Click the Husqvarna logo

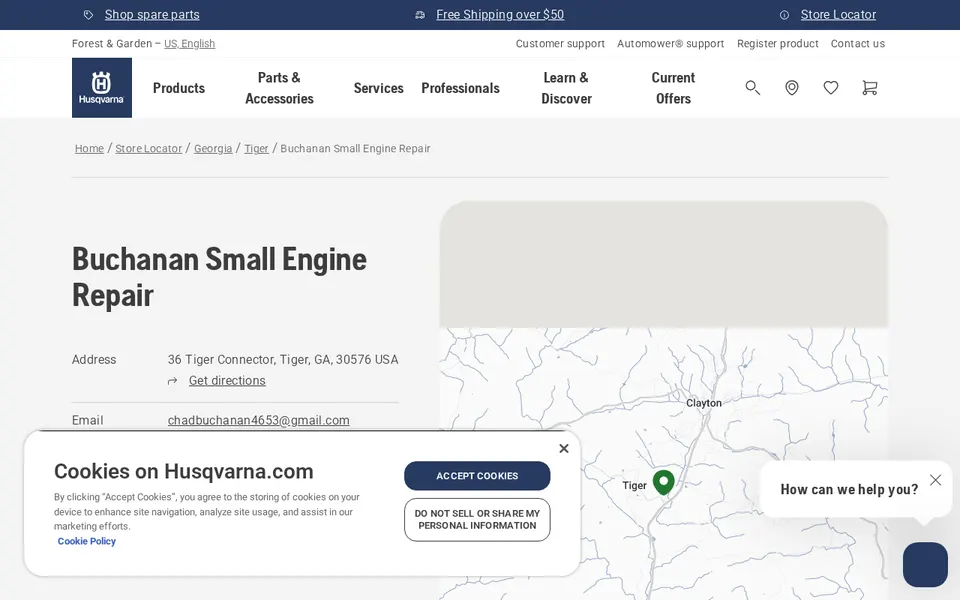[x=102, y=88]
